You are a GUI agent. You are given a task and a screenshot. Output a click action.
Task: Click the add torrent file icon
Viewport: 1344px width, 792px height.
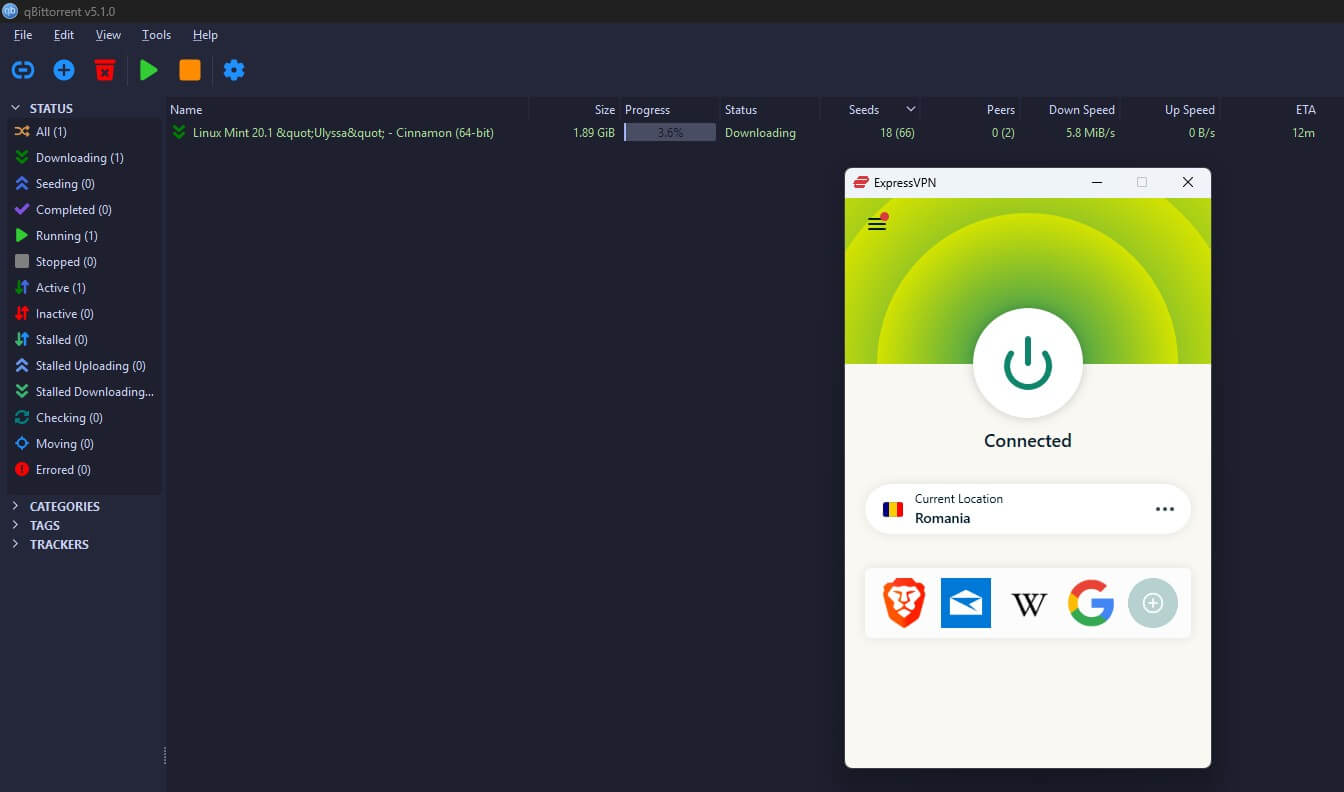[x=63, y=70]
